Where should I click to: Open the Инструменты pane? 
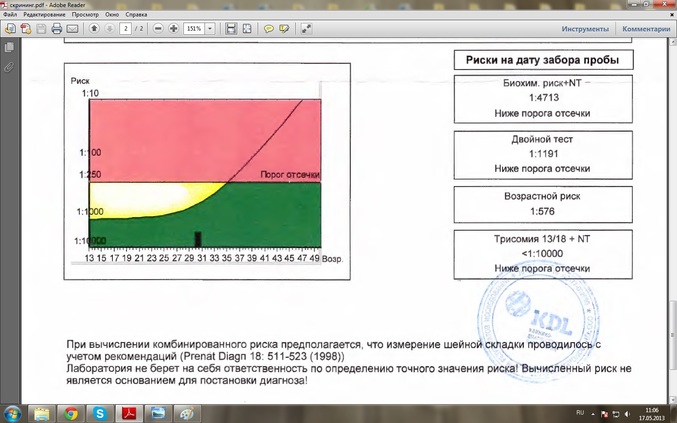tap(586, 29)
